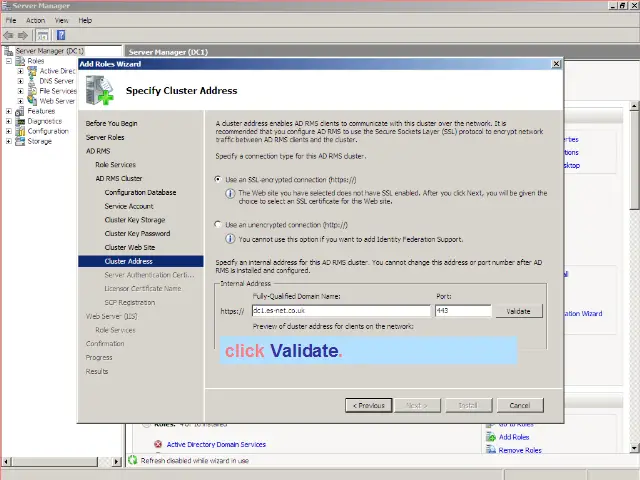The width and height of the screenshot is (640, 480).
Task: Expand the Diagnostics tree node
Action: tap(8, 121)
